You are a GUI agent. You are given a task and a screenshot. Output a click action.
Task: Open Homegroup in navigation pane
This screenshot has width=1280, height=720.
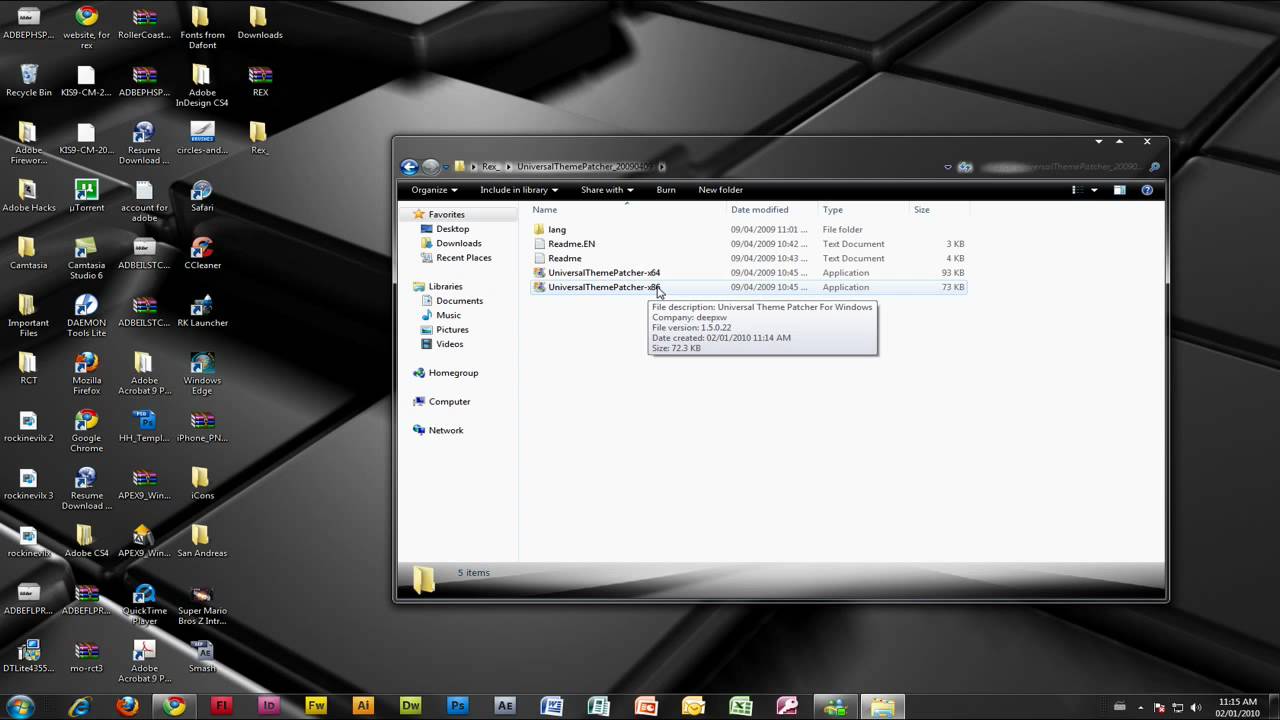point(453,373)
